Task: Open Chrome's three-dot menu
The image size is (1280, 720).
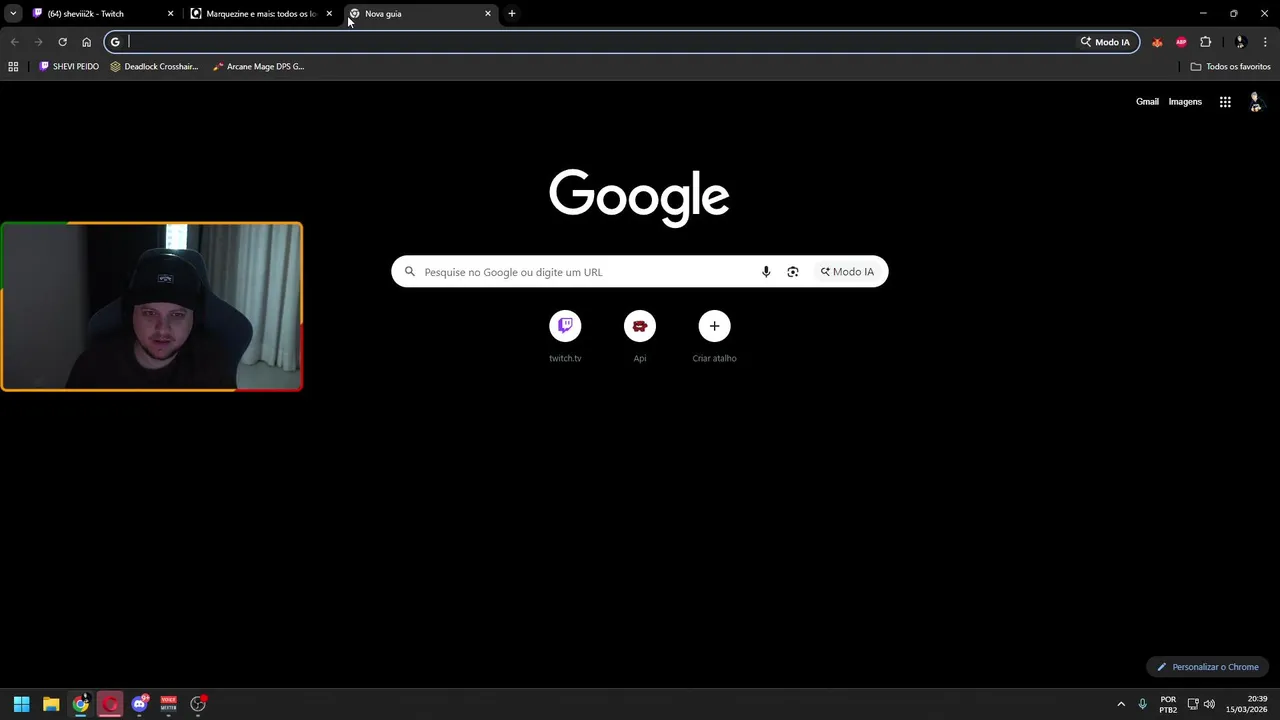Action: [x=1265, y=42]
